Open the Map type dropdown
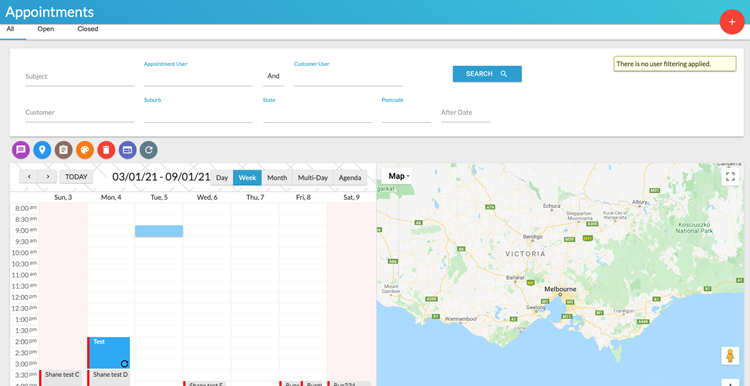Viewport: 750px width, 386px height. click(399, 176)
